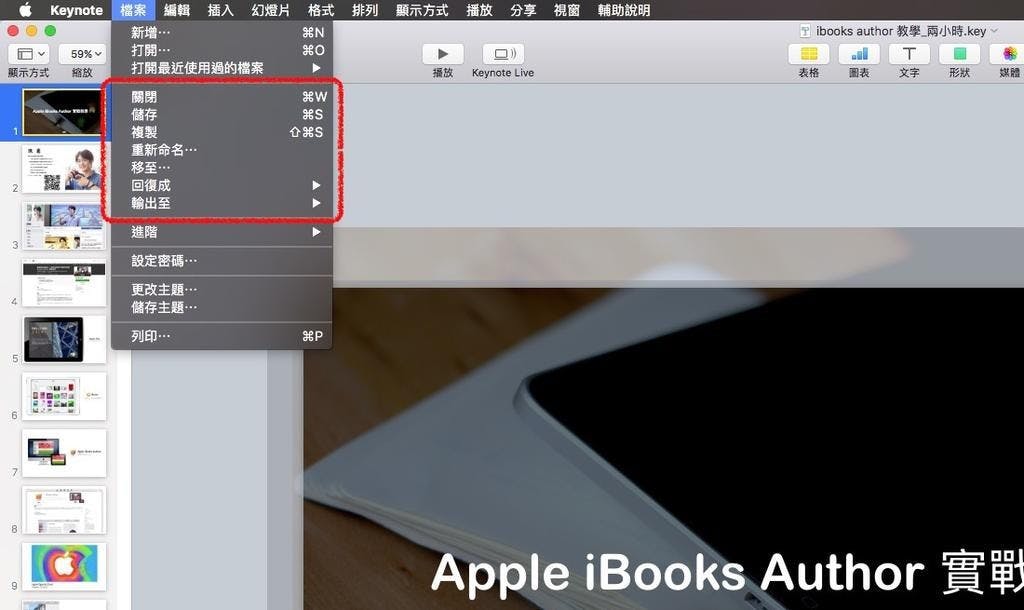Click the 播放 play toolbar button
1024x610 pixels.
[x=443, y=54]
